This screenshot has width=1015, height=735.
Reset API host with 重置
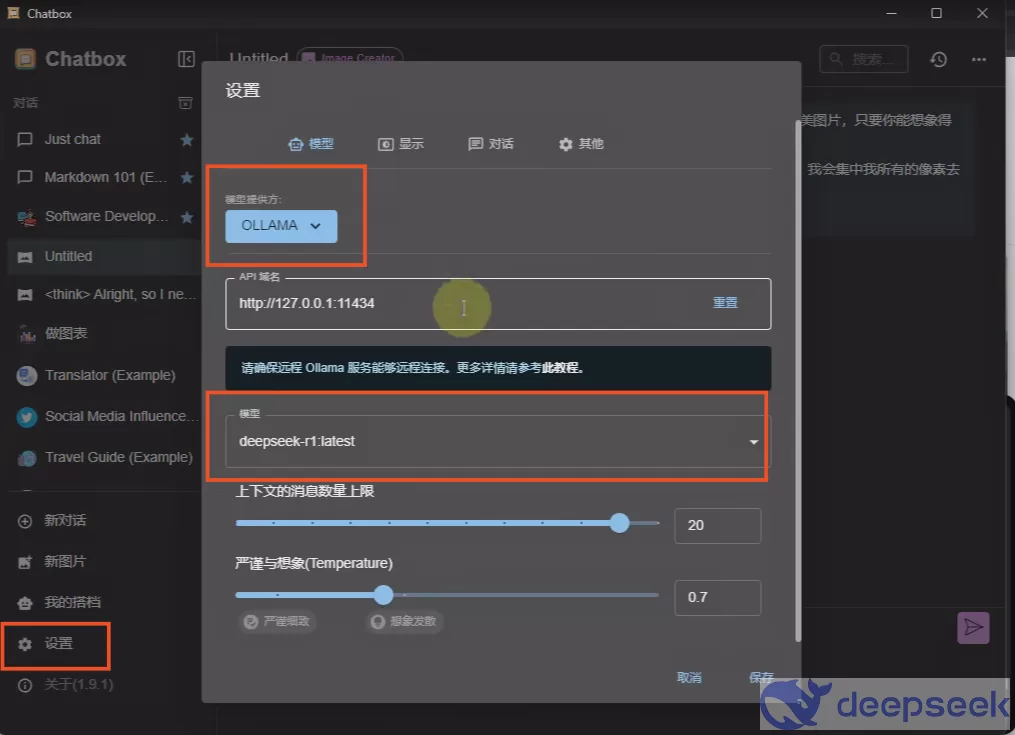(x=725, y=302)
